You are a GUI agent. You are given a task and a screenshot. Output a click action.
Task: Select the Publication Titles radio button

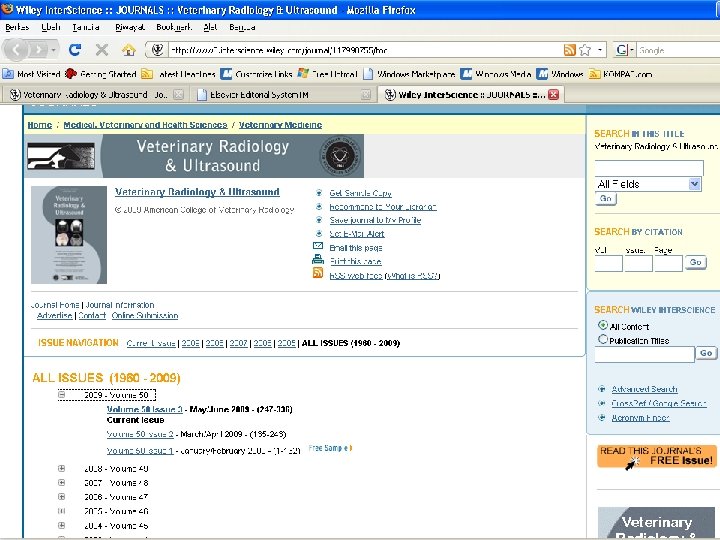(602, 339)
